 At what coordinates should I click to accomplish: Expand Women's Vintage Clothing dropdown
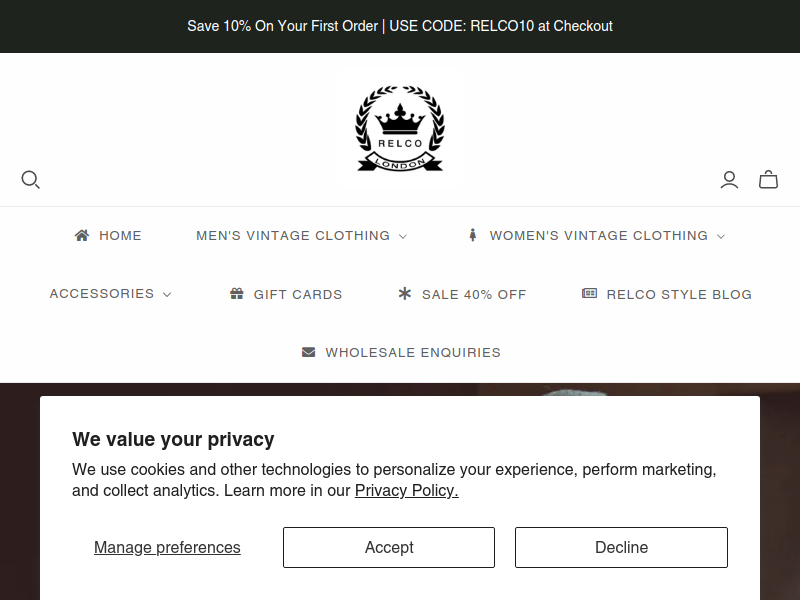coord(608,236)
